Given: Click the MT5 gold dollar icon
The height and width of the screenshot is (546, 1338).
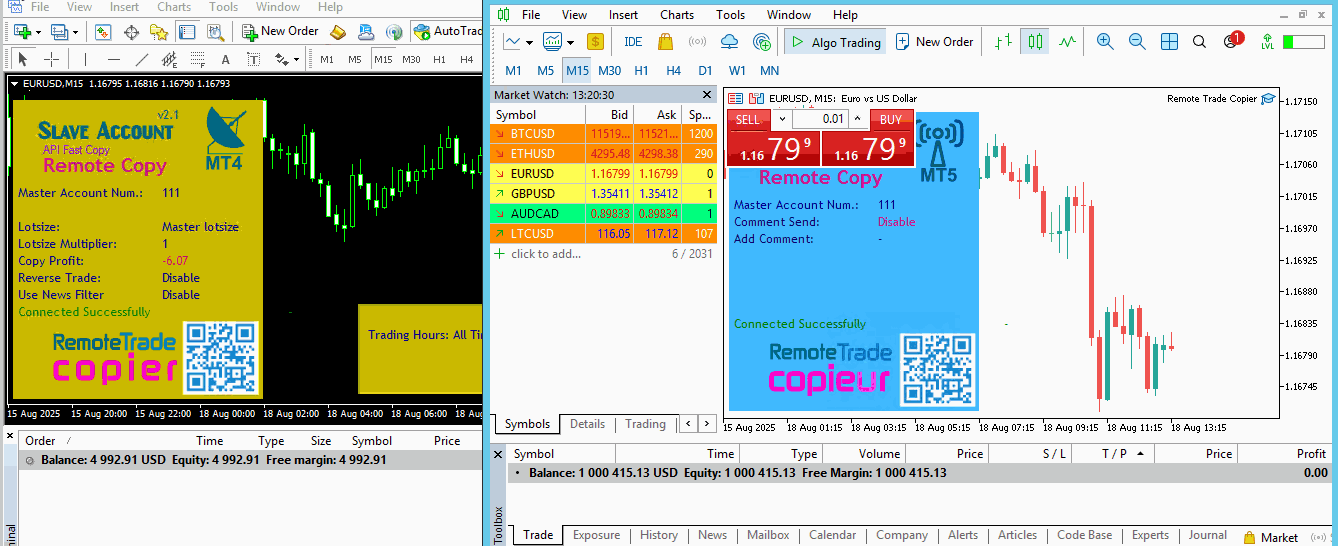Looking at the screenshot, I should tap(595, 42).
